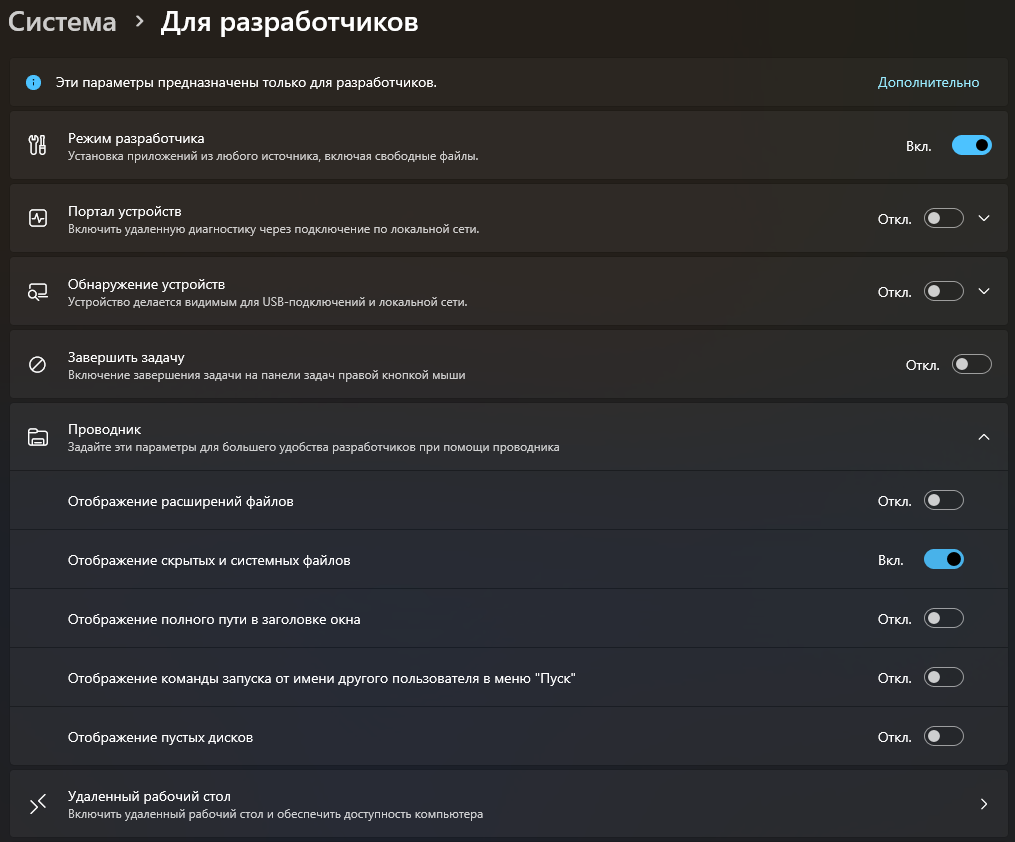Click the Developer Mode tools icon

pos(38,146)
